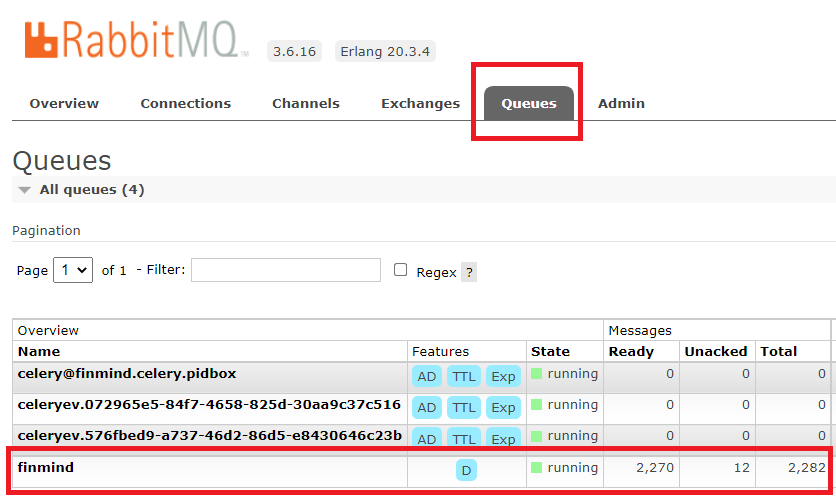Open the finmind queue details
Screen dimensions: 836x503
coord(46,467)
